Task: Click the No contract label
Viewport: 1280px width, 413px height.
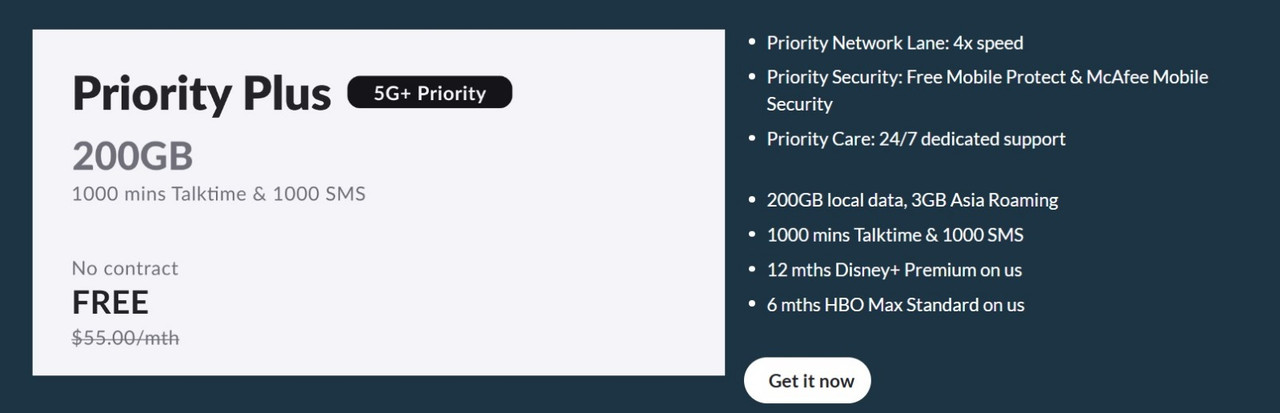Action: coord(125,268)
